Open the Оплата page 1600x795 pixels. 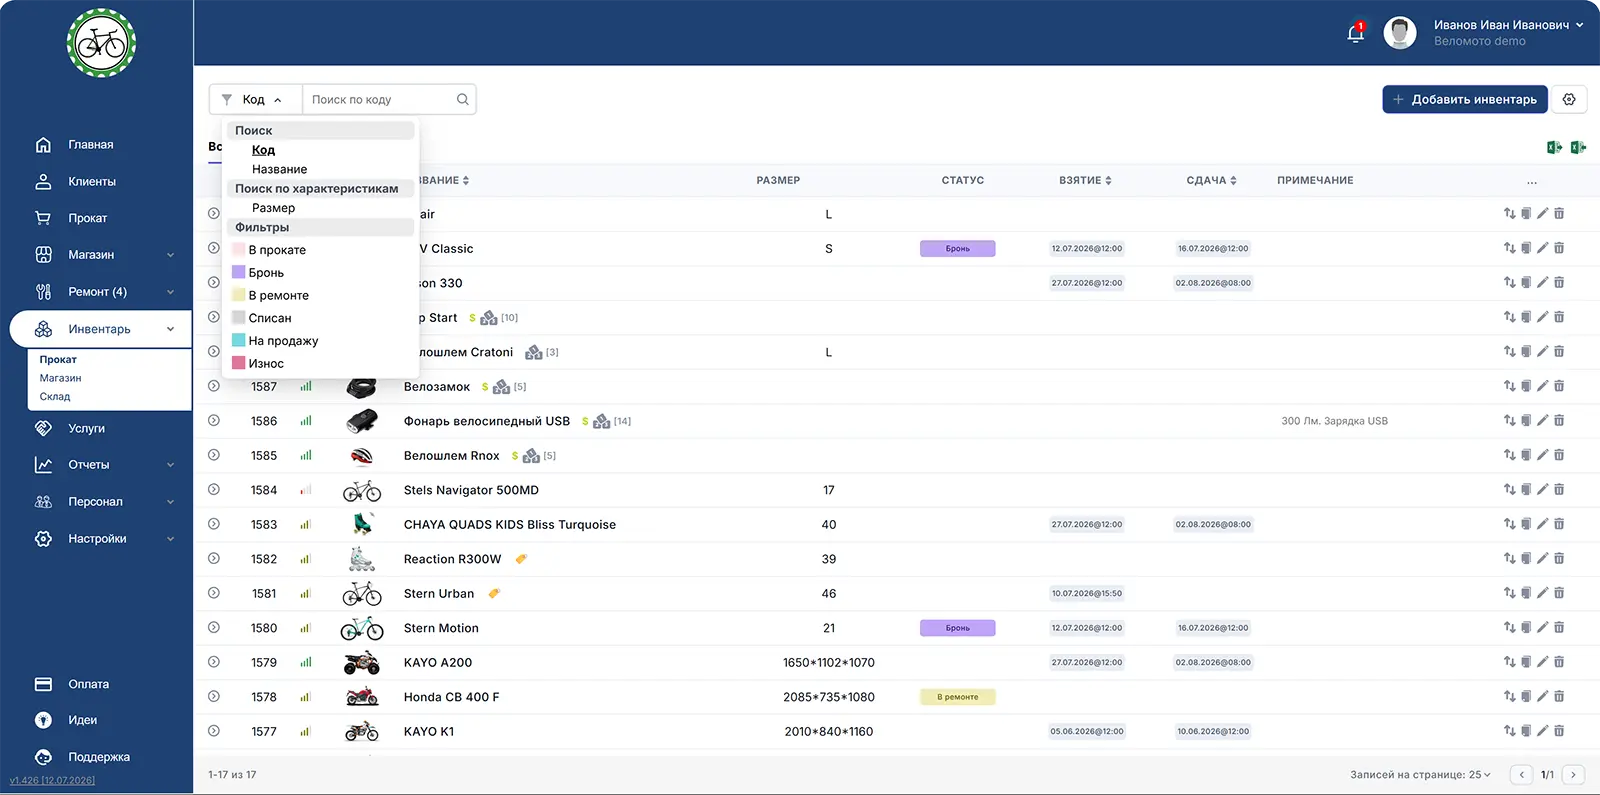click(88, 684)
